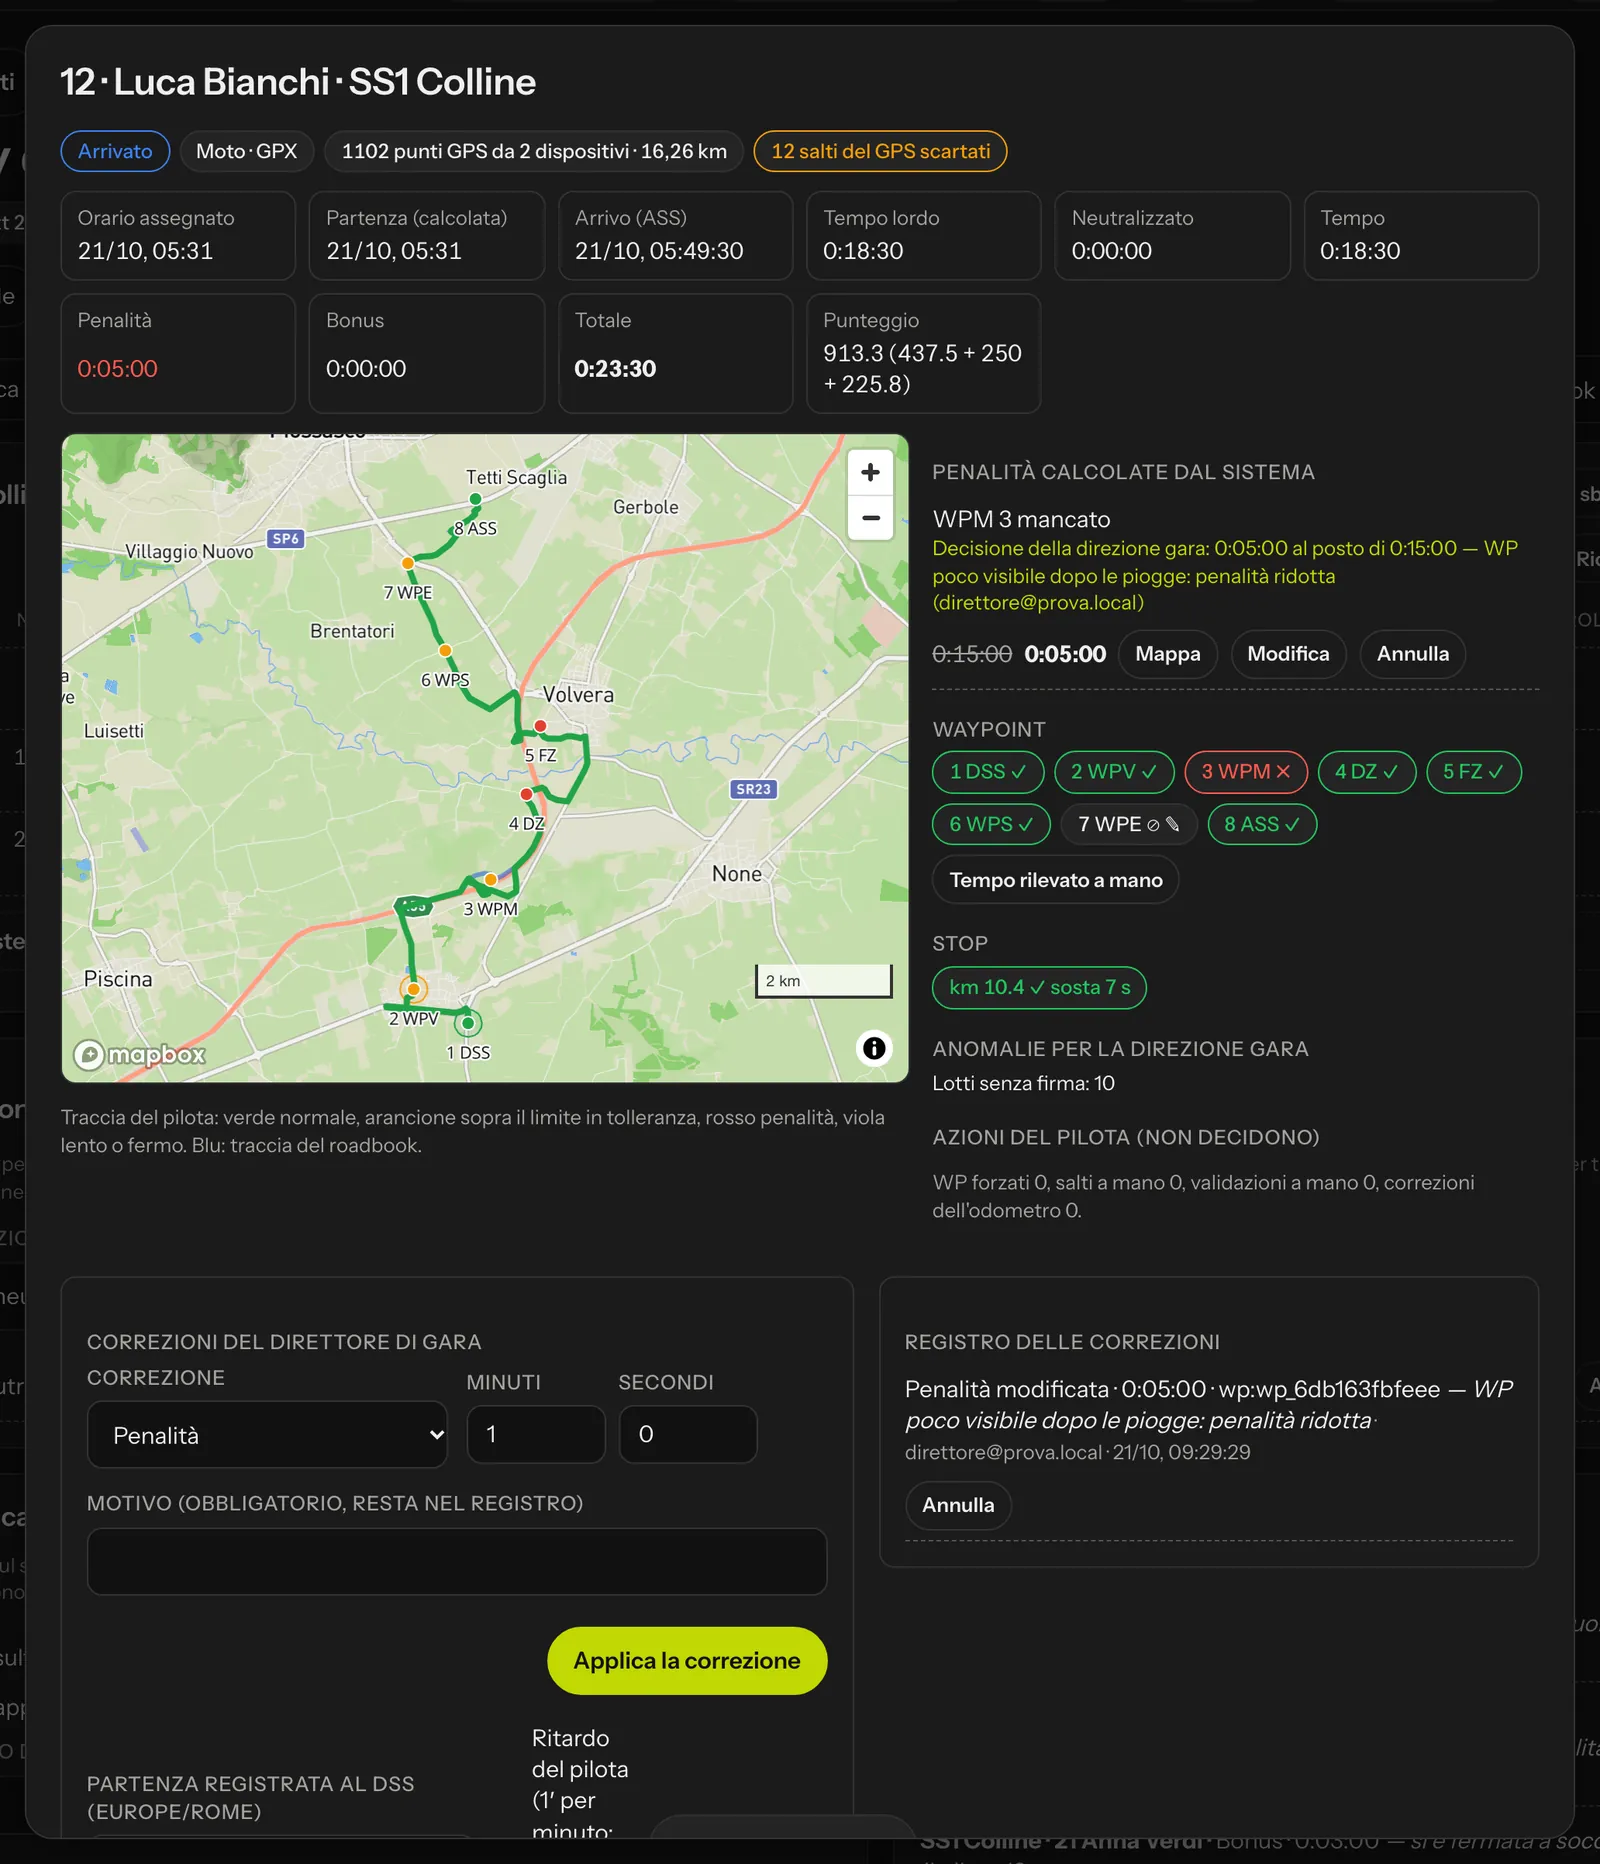The image size is (1600, 1864).
Task: Click Annulla in the corrections register
Action: coord(958,1505)
